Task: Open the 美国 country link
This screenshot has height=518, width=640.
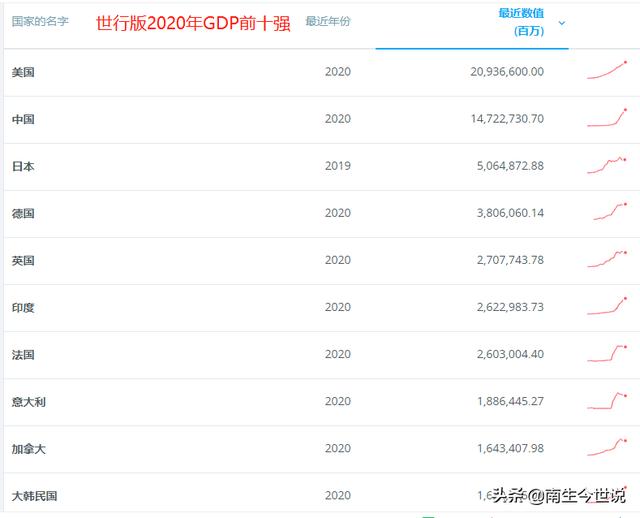Action: pyautogui.click(x=23, y=72)
